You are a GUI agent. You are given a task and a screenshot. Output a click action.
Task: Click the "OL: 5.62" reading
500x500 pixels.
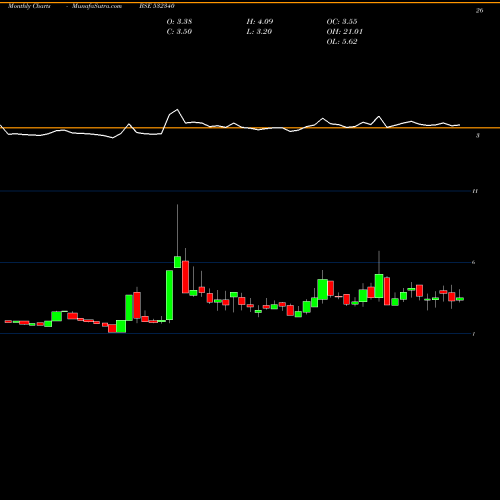point(342,42)
